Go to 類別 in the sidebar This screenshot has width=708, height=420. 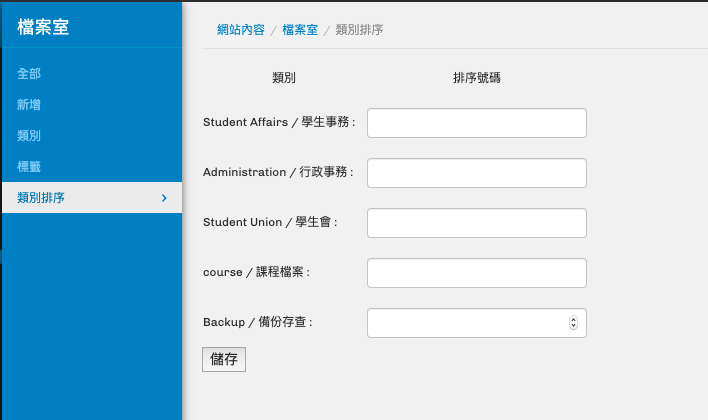coord(29,136)
